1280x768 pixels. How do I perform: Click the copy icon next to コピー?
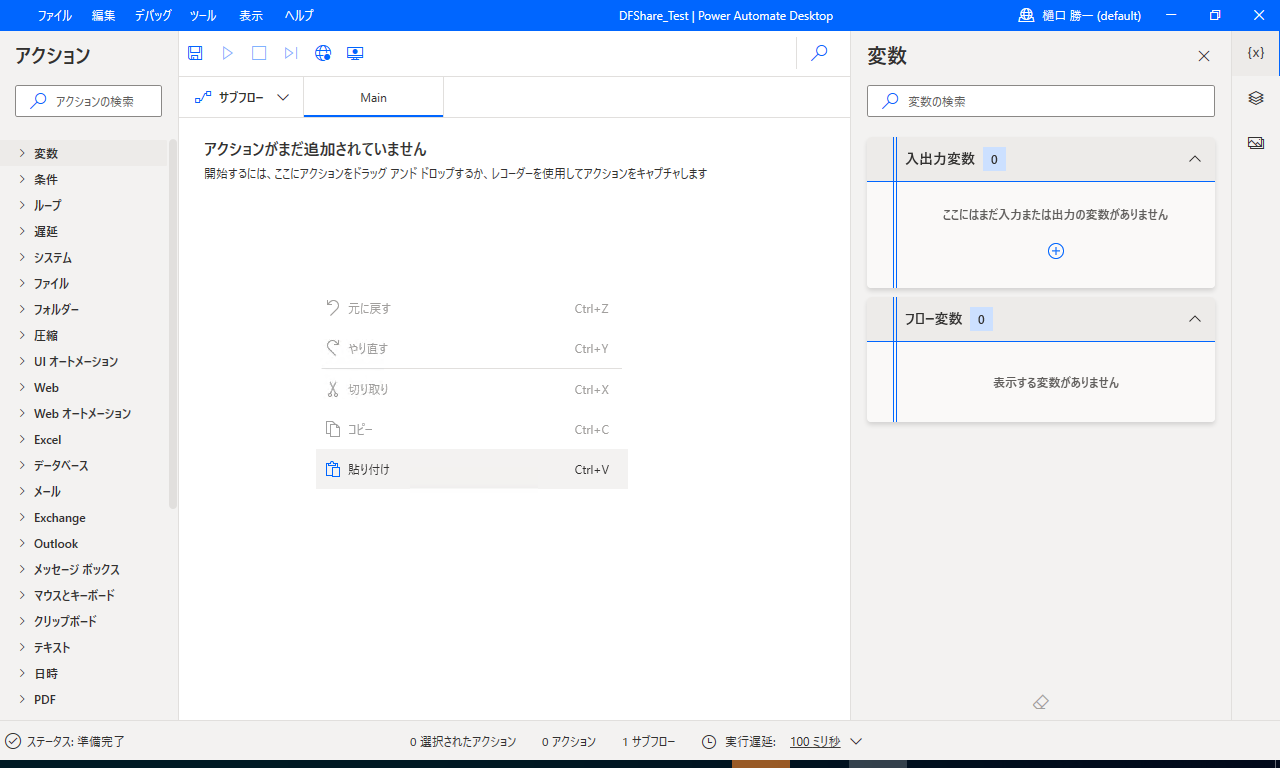pos(334,429)
